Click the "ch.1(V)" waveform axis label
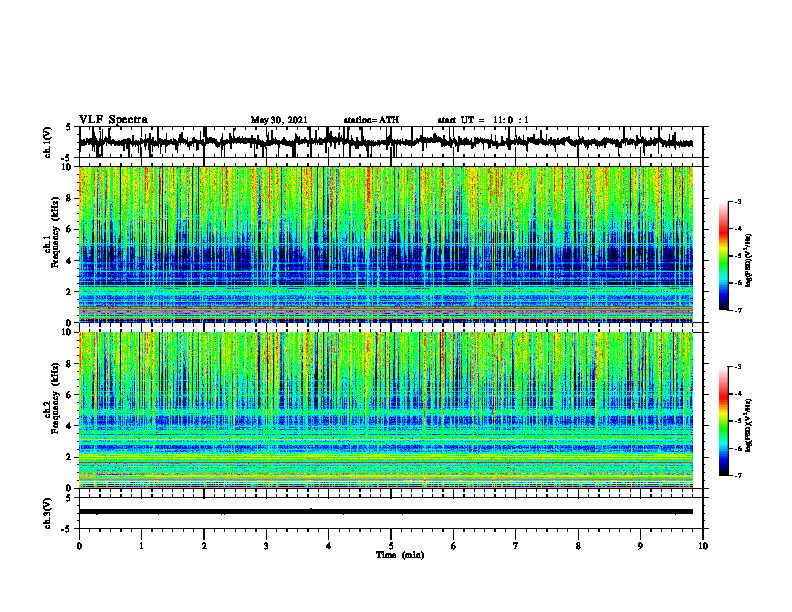 point(48,142)
